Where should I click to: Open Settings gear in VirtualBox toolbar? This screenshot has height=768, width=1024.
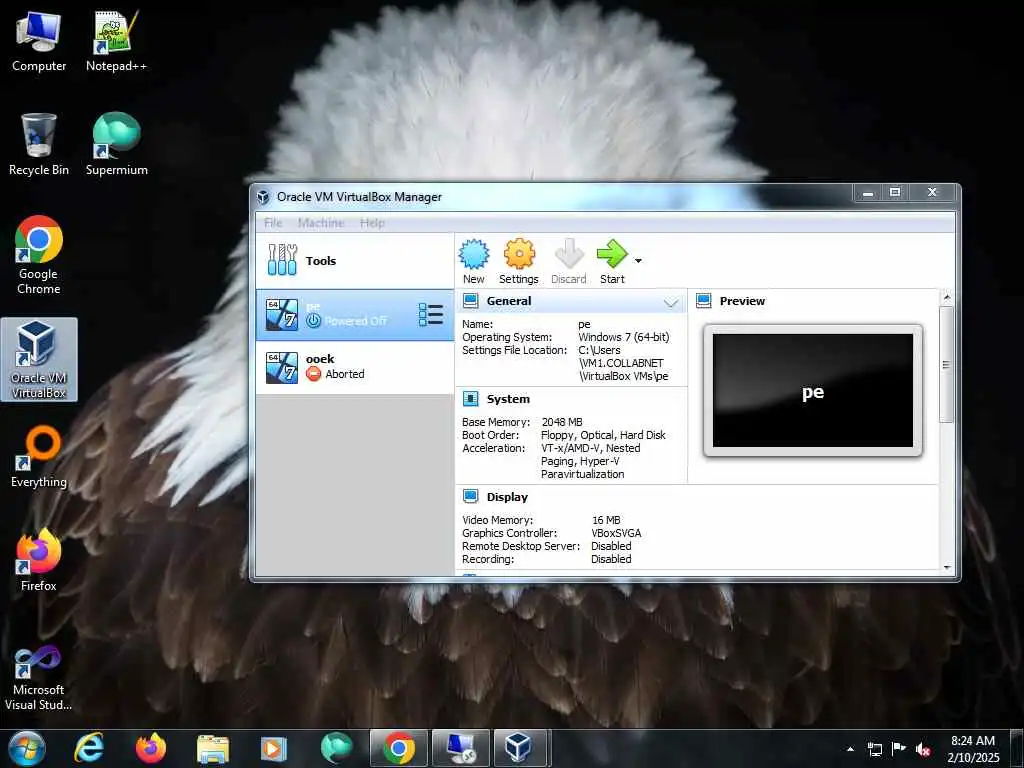click(x=519, y=254)
